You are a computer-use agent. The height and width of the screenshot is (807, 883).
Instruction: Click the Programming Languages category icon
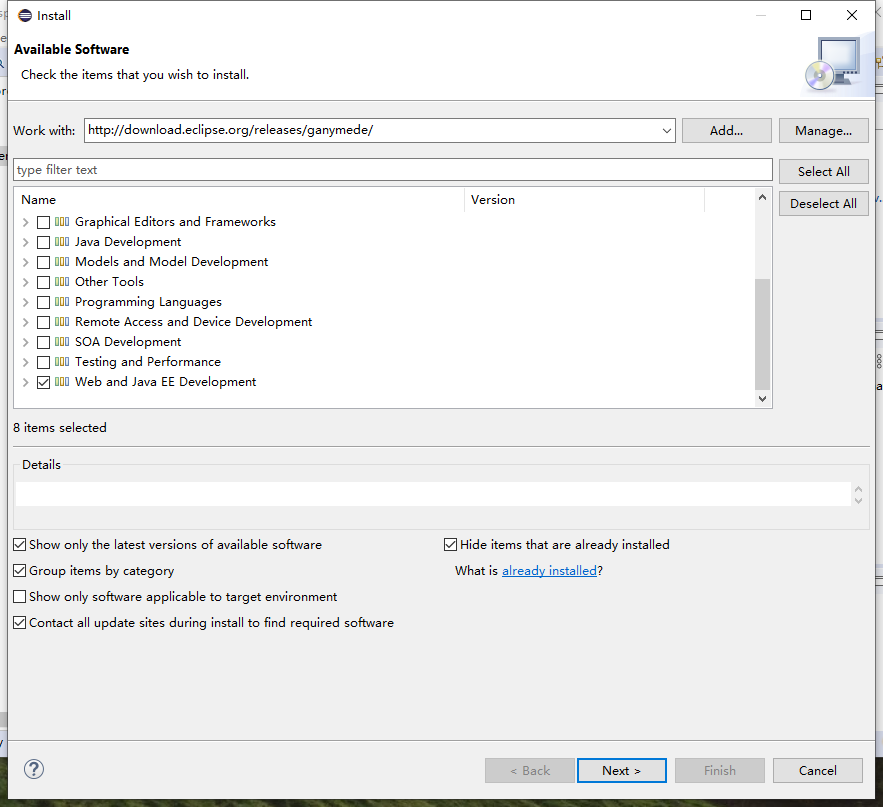(x=62, y=302)
